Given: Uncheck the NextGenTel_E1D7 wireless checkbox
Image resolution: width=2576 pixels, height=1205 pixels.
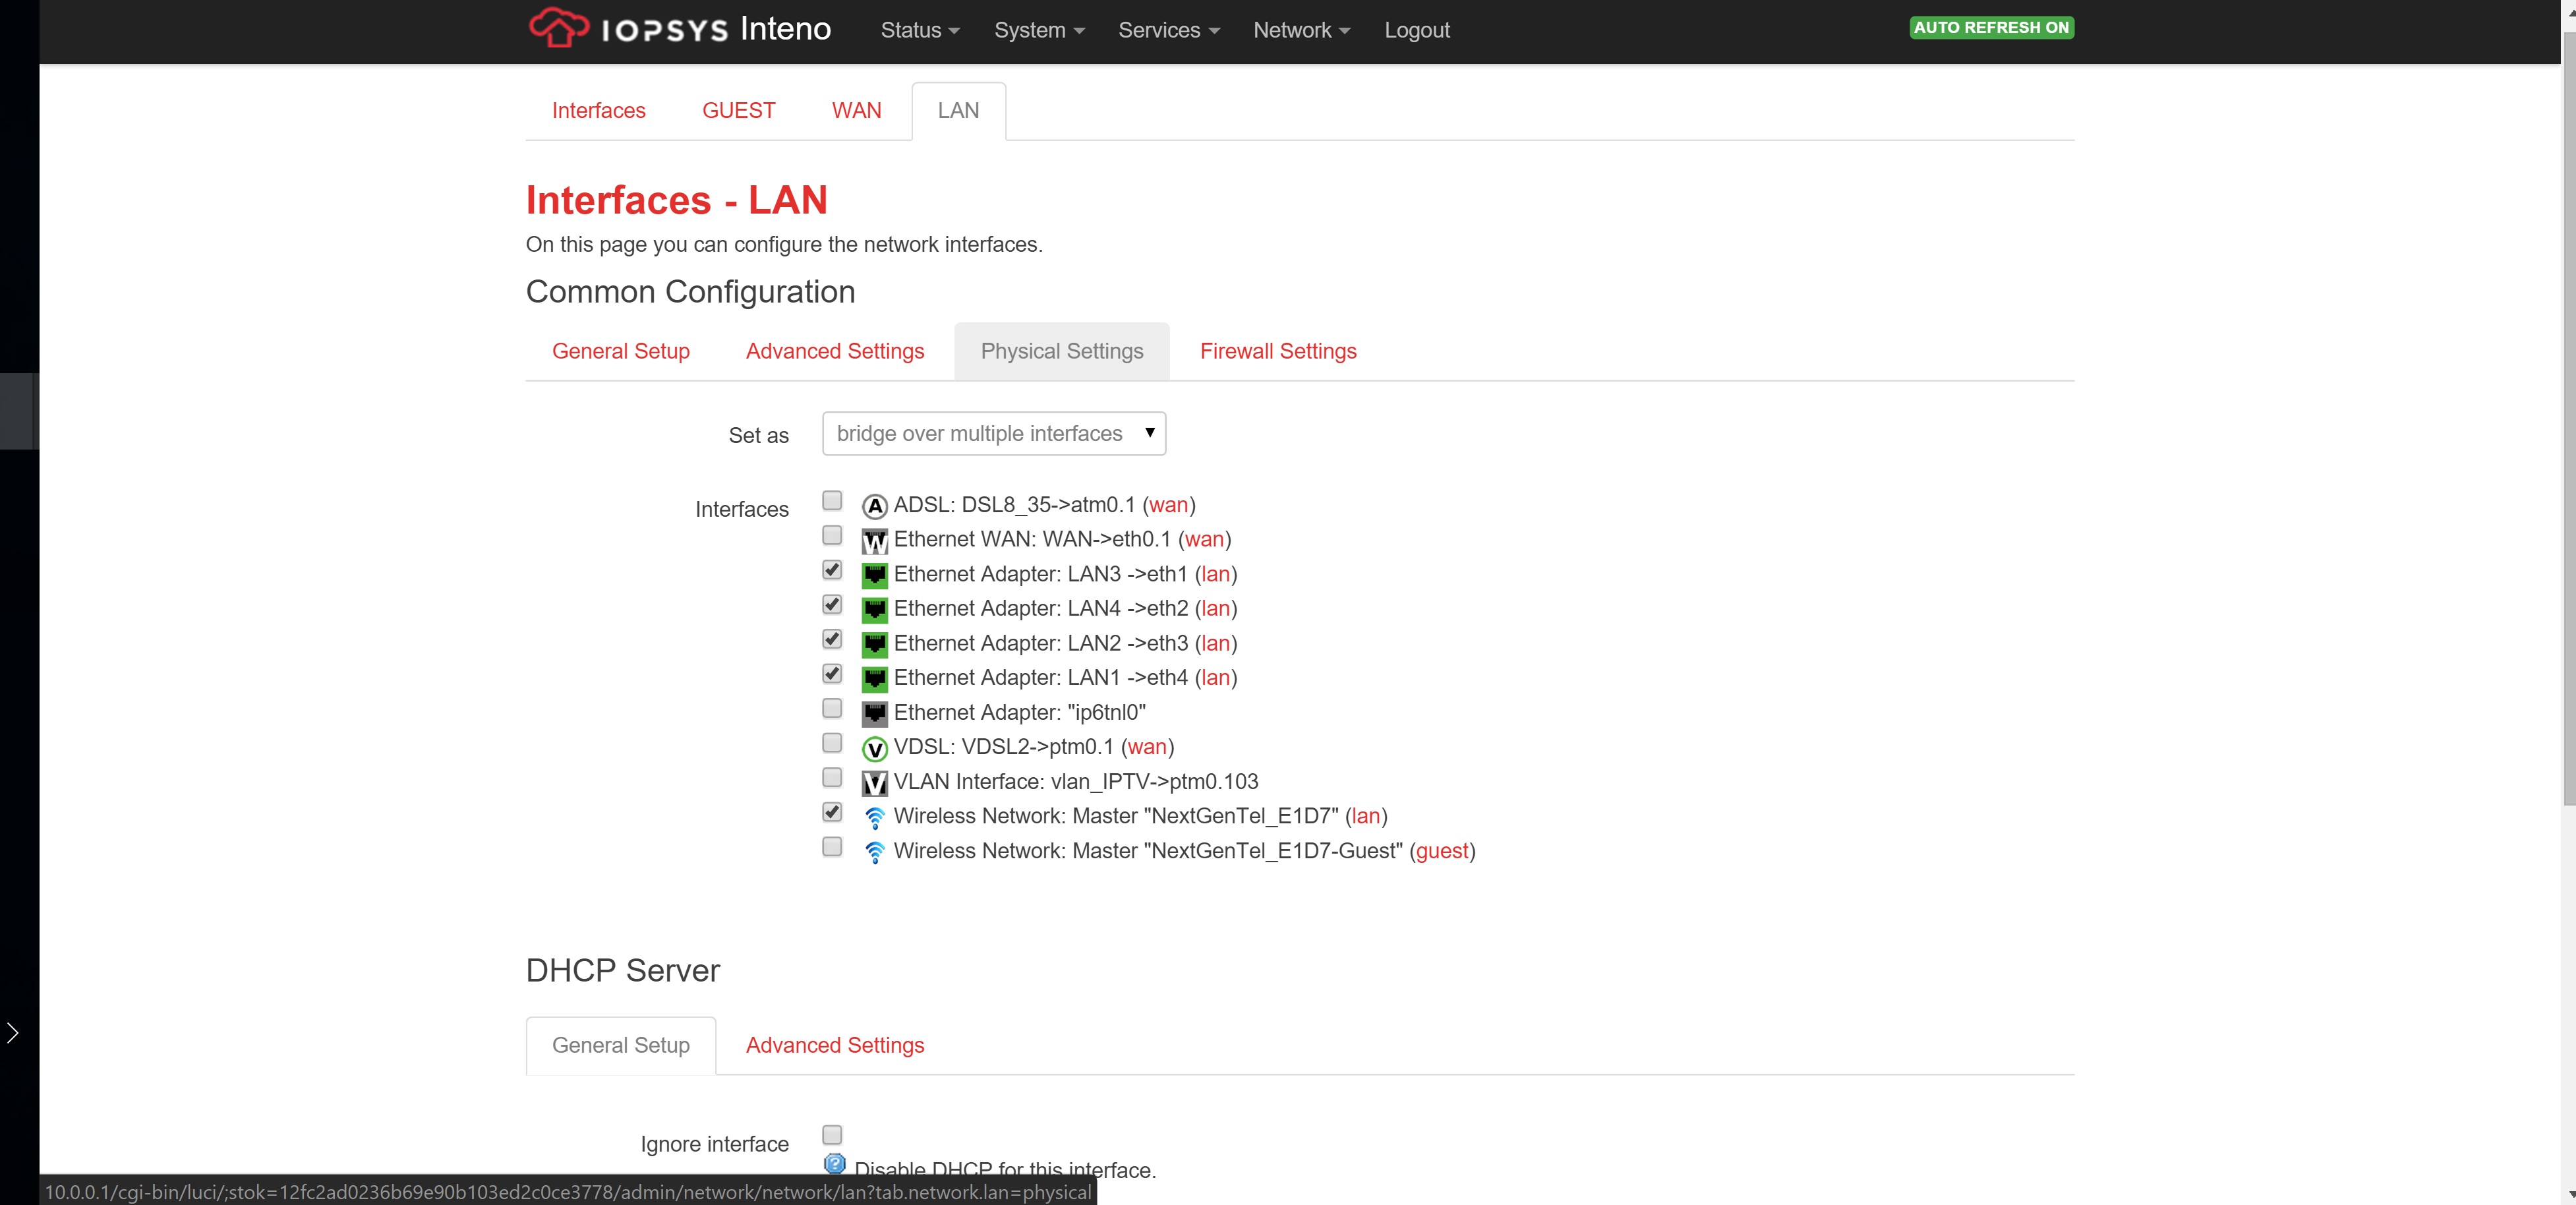Looking at the screenshot, I should click(x=831, y=811).
